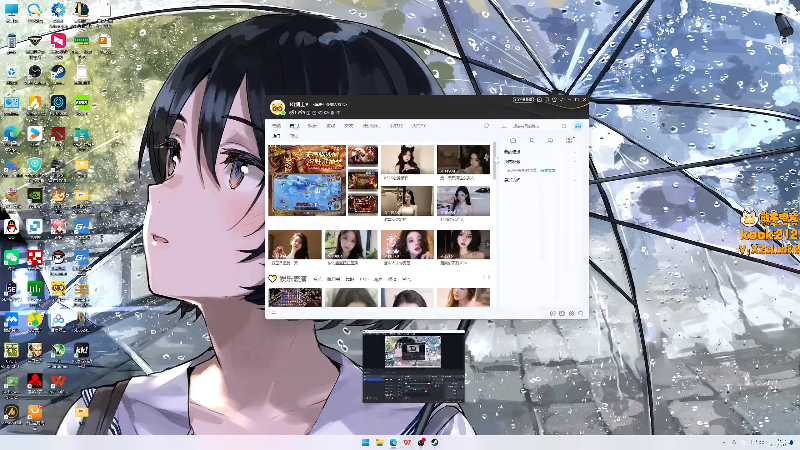Click the magnifier icon at YY's bottom-right corner
This screenshot has height=450, width=800.
(581, 313)
